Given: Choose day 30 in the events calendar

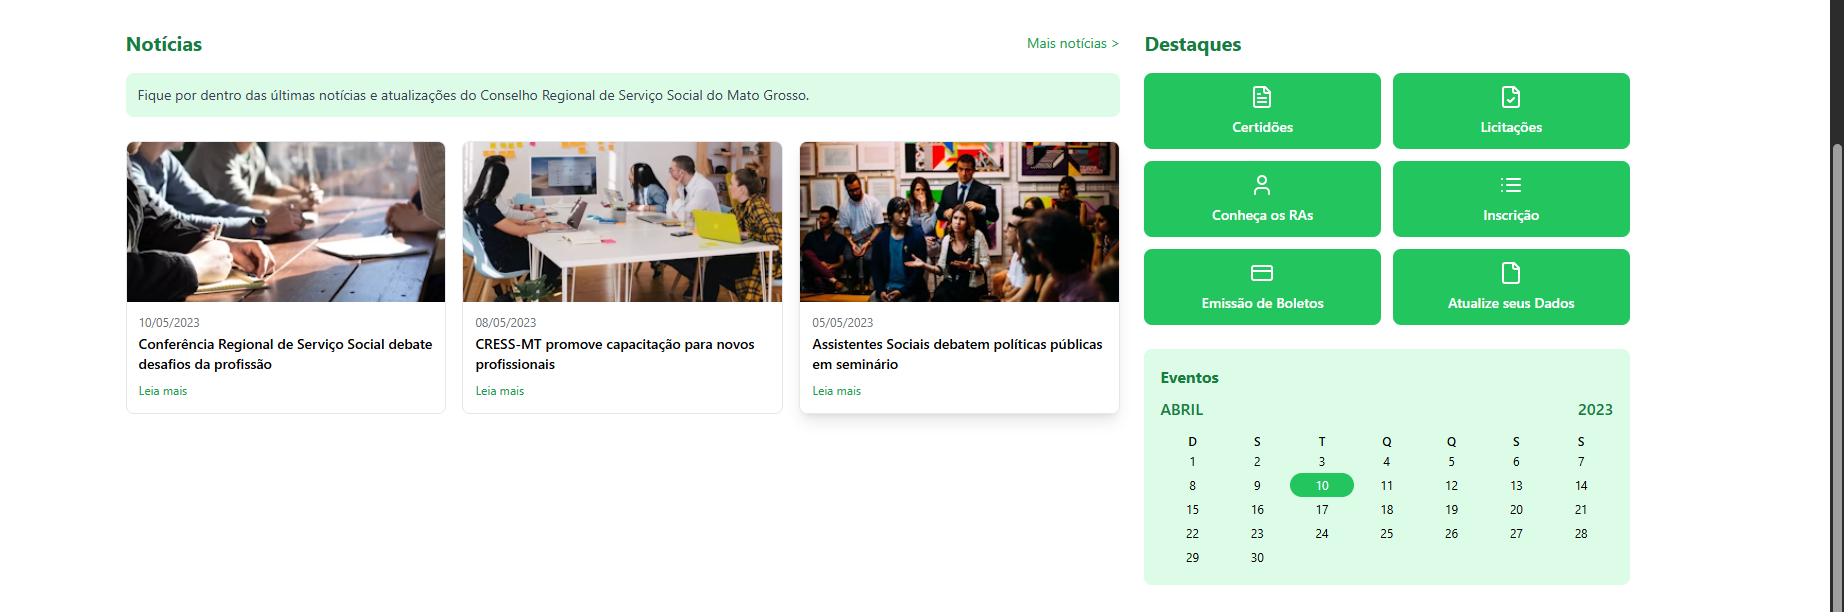Looking at the screenshot, I should tap(1257, 558).
